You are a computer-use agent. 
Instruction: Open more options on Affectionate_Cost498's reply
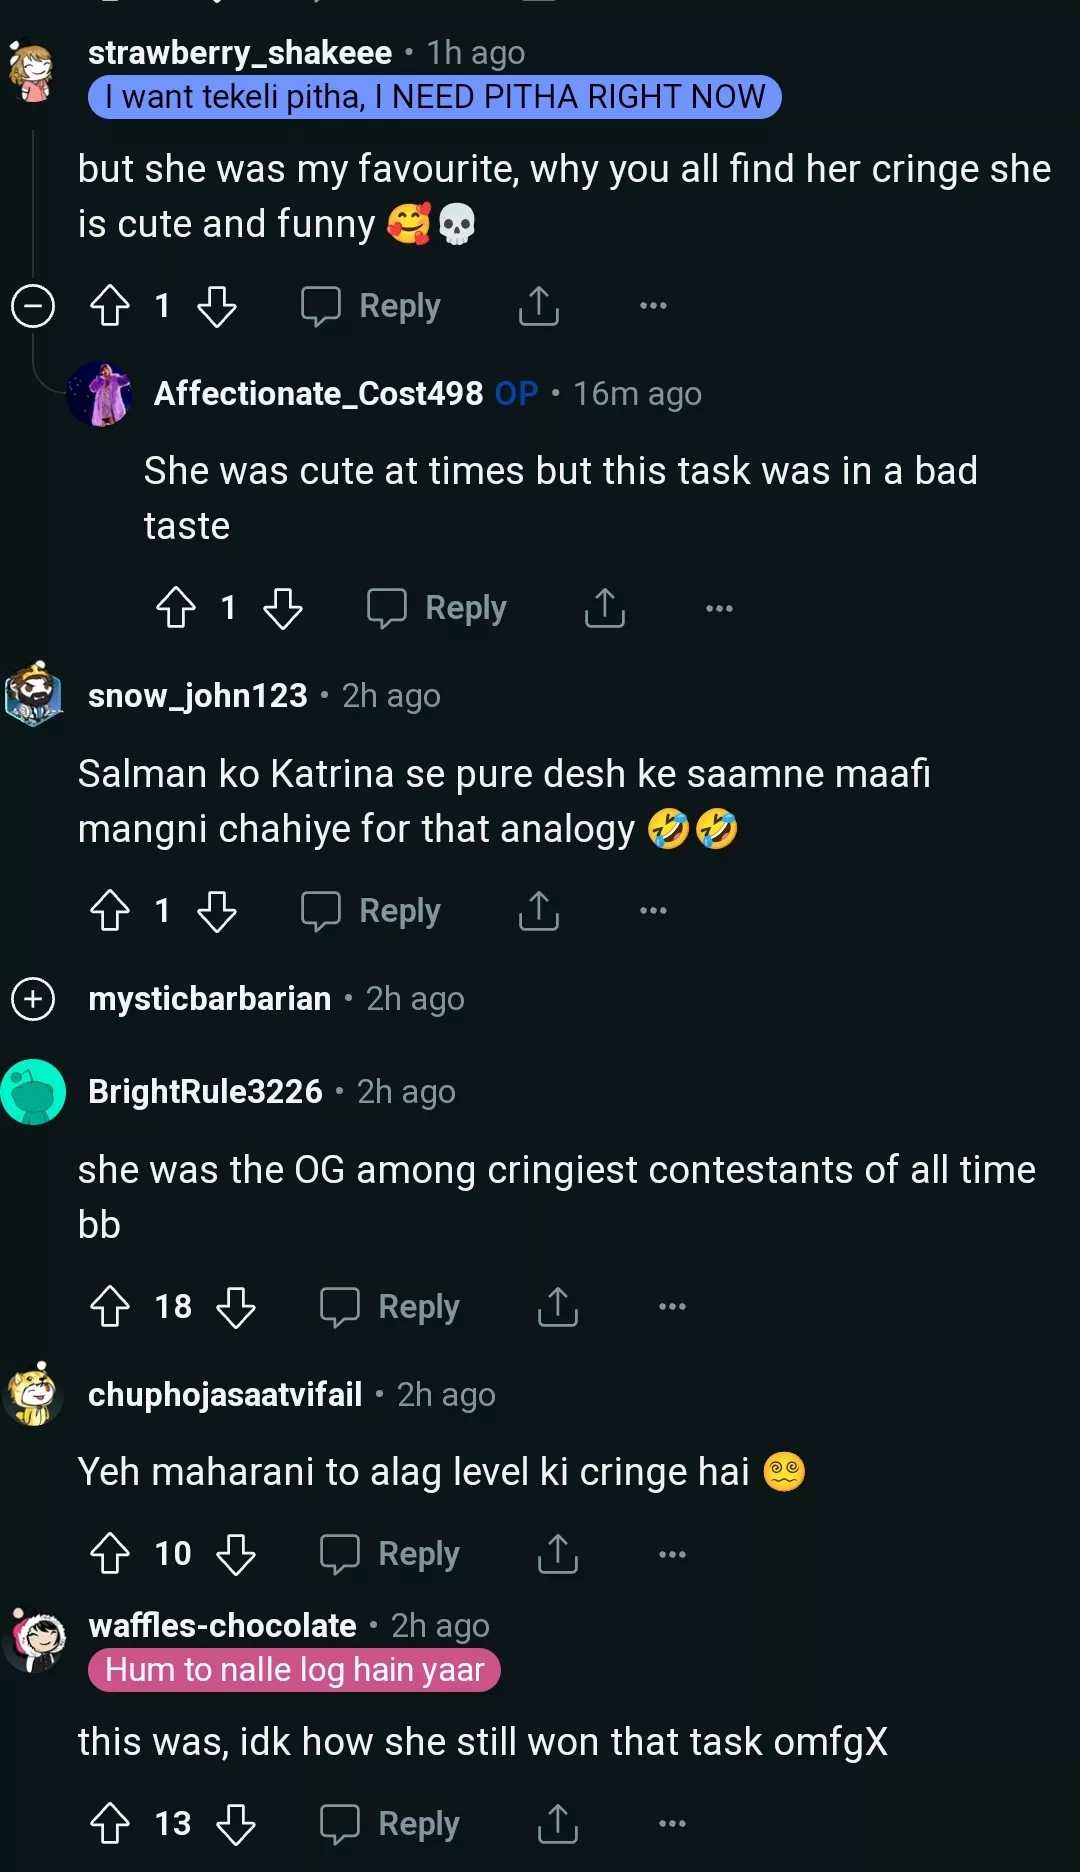[719, 608]
